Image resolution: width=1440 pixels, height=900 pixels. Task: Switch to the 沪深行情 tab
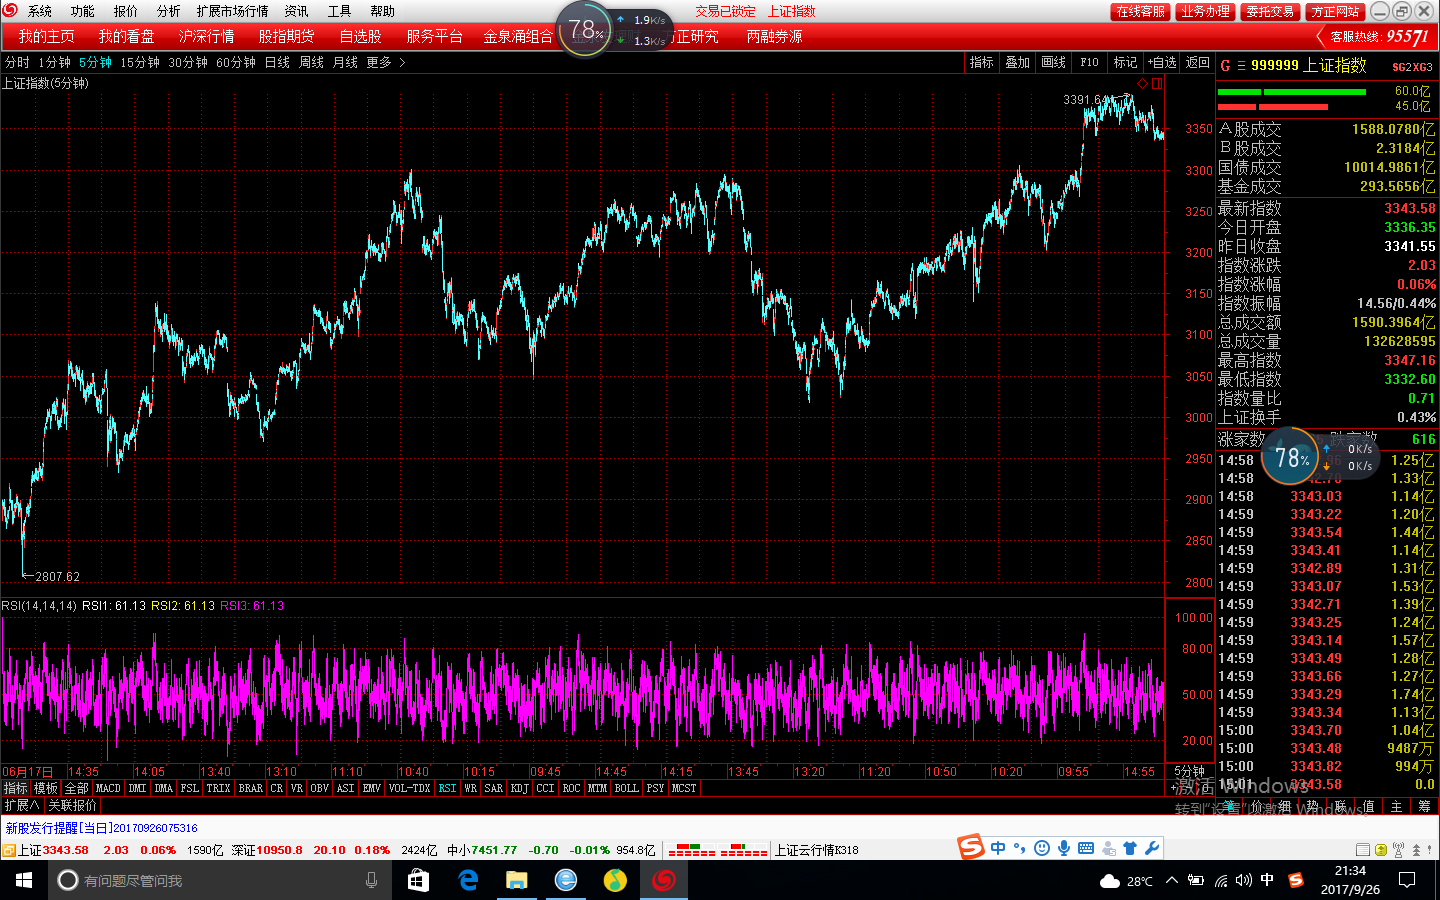(207, 36)
